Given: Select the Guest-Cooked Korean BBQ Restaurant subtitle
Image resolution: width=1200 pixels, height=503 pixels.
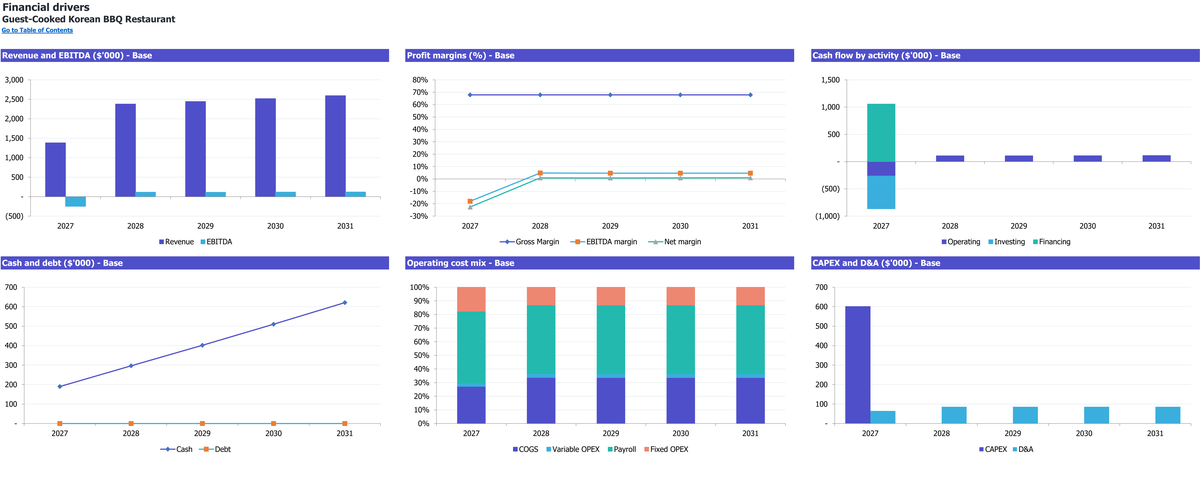Looking at the screenshot, I should pos(89,19).
